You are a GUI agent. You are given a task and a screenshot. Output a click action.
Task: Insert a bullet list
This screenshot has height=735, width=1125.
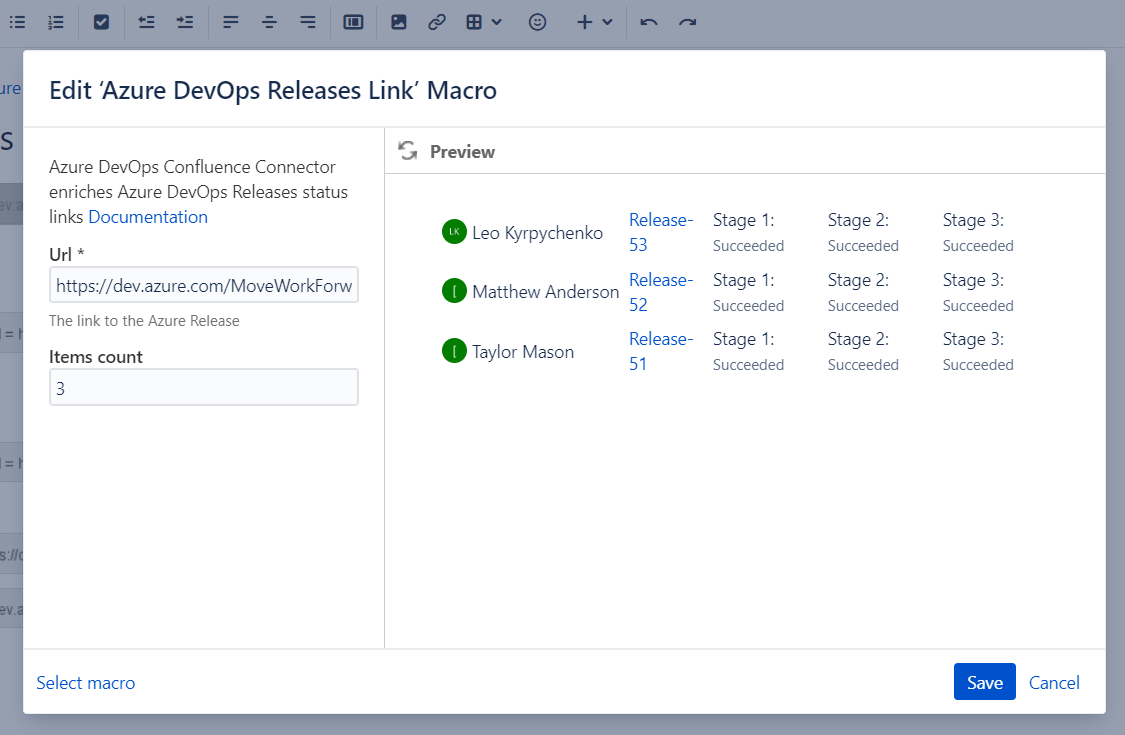18,21
